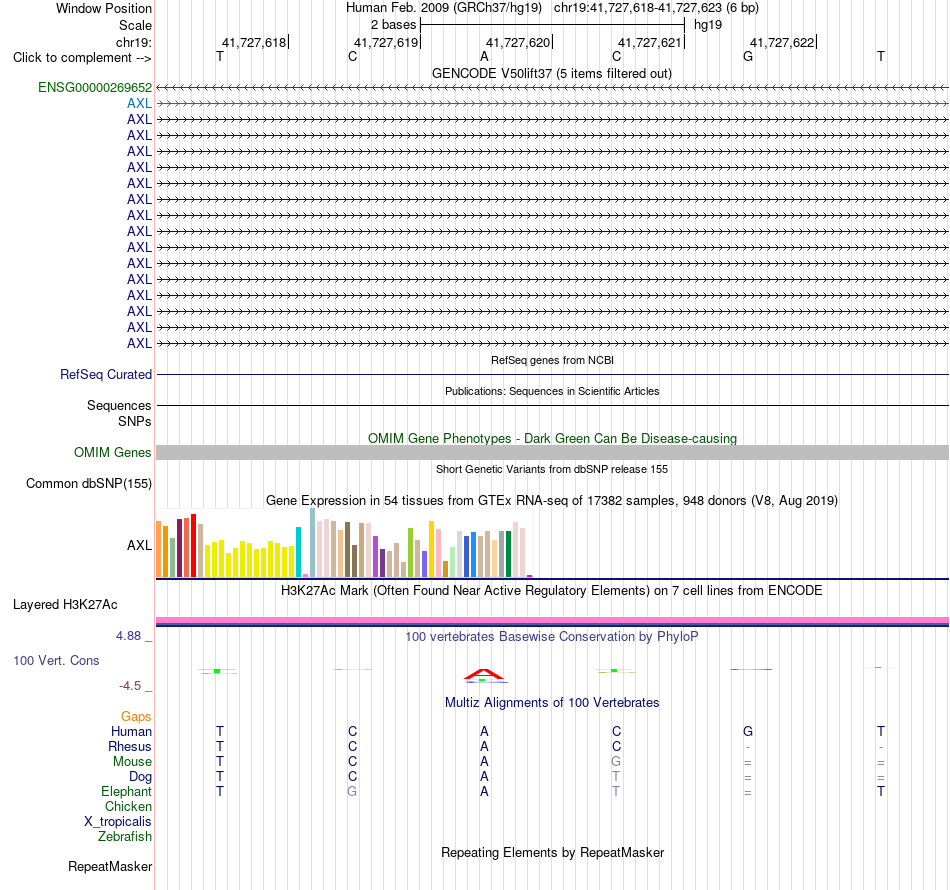The width and height of the screenshot is (950, 890).
Task: Click the H3K27Ac Mark track title
Action: 552,590
